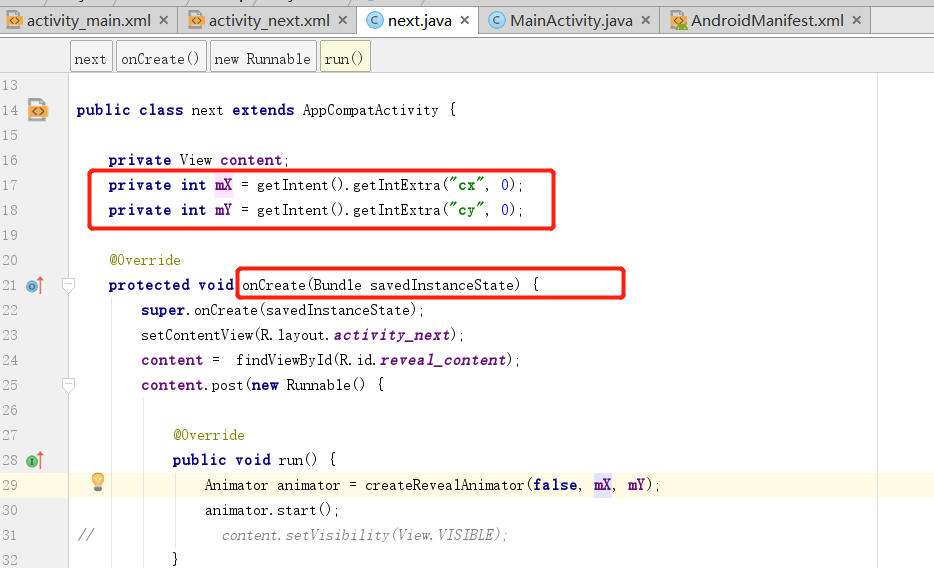Image resolution: width=934 pixels, height=568 pixels.
Task: Click the 'onCreate()' breadcrumb
Action: (161, 59)
